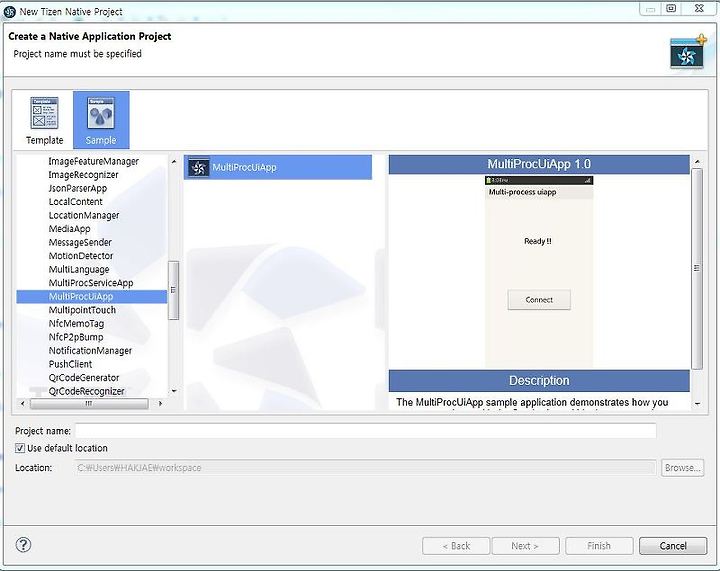Select LocalContent in the sample list
The image size is (720, 571).
click(75, 202)
